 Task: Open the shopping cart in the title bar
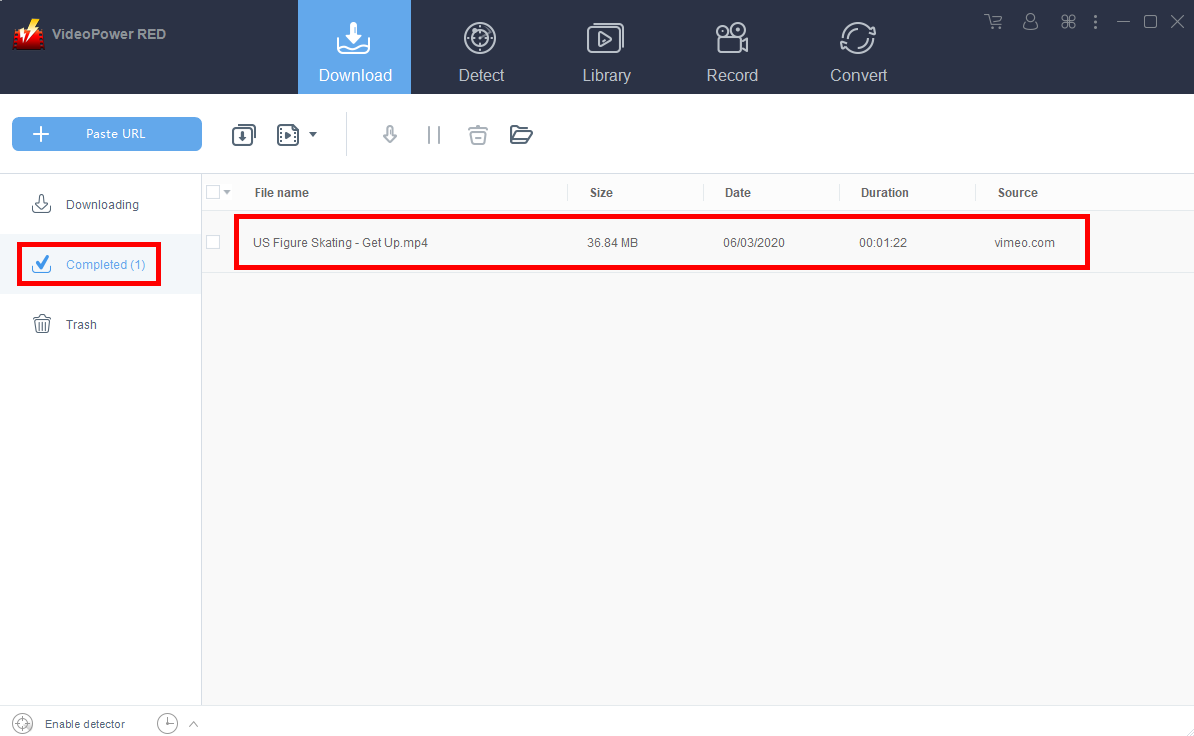(993, 21)
